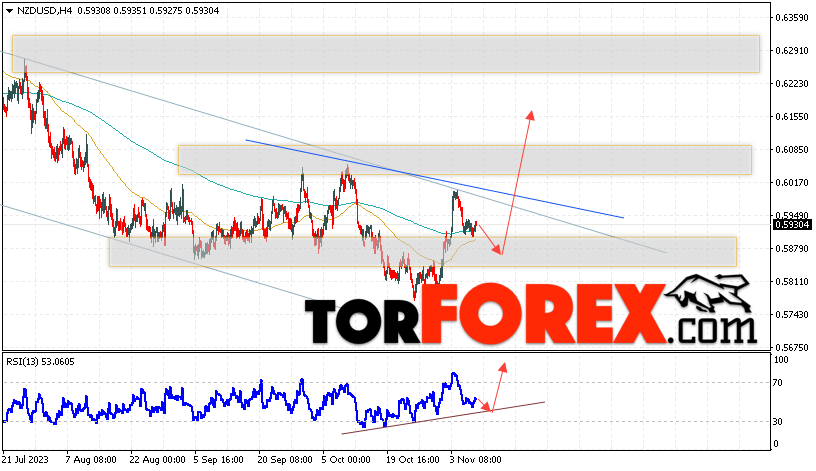Select the 0.59304 close value in header
816x471 pixels.
coord(202,11)
